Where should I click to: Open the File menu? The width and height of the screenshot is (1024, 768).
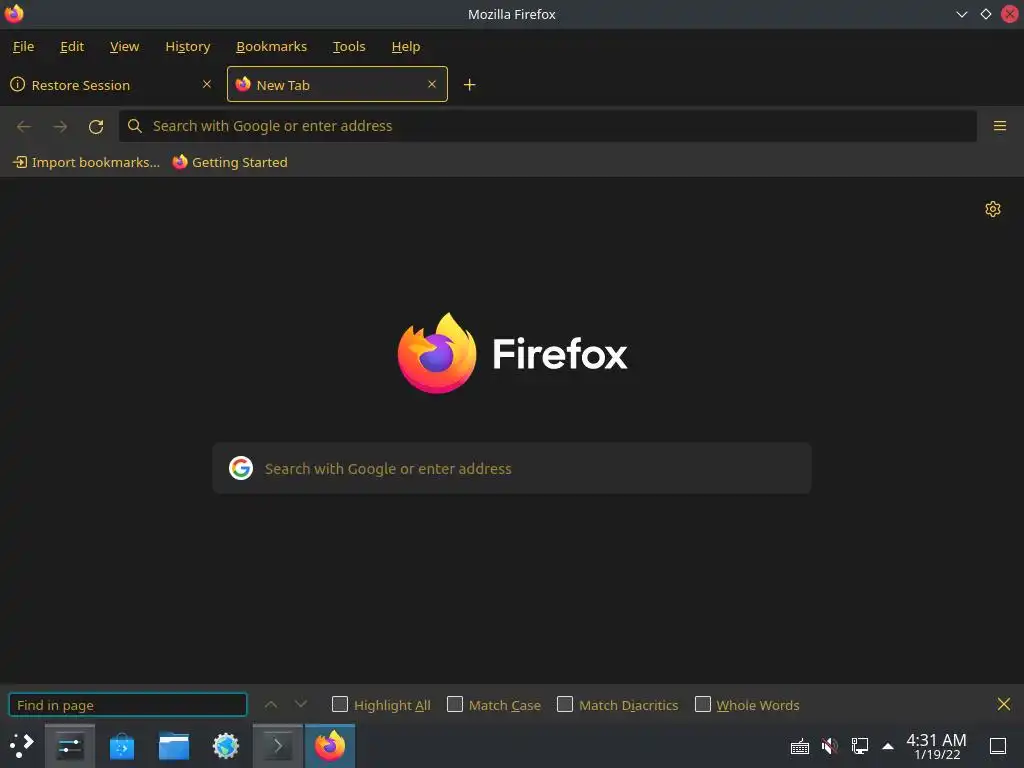[x=24, y=46]
